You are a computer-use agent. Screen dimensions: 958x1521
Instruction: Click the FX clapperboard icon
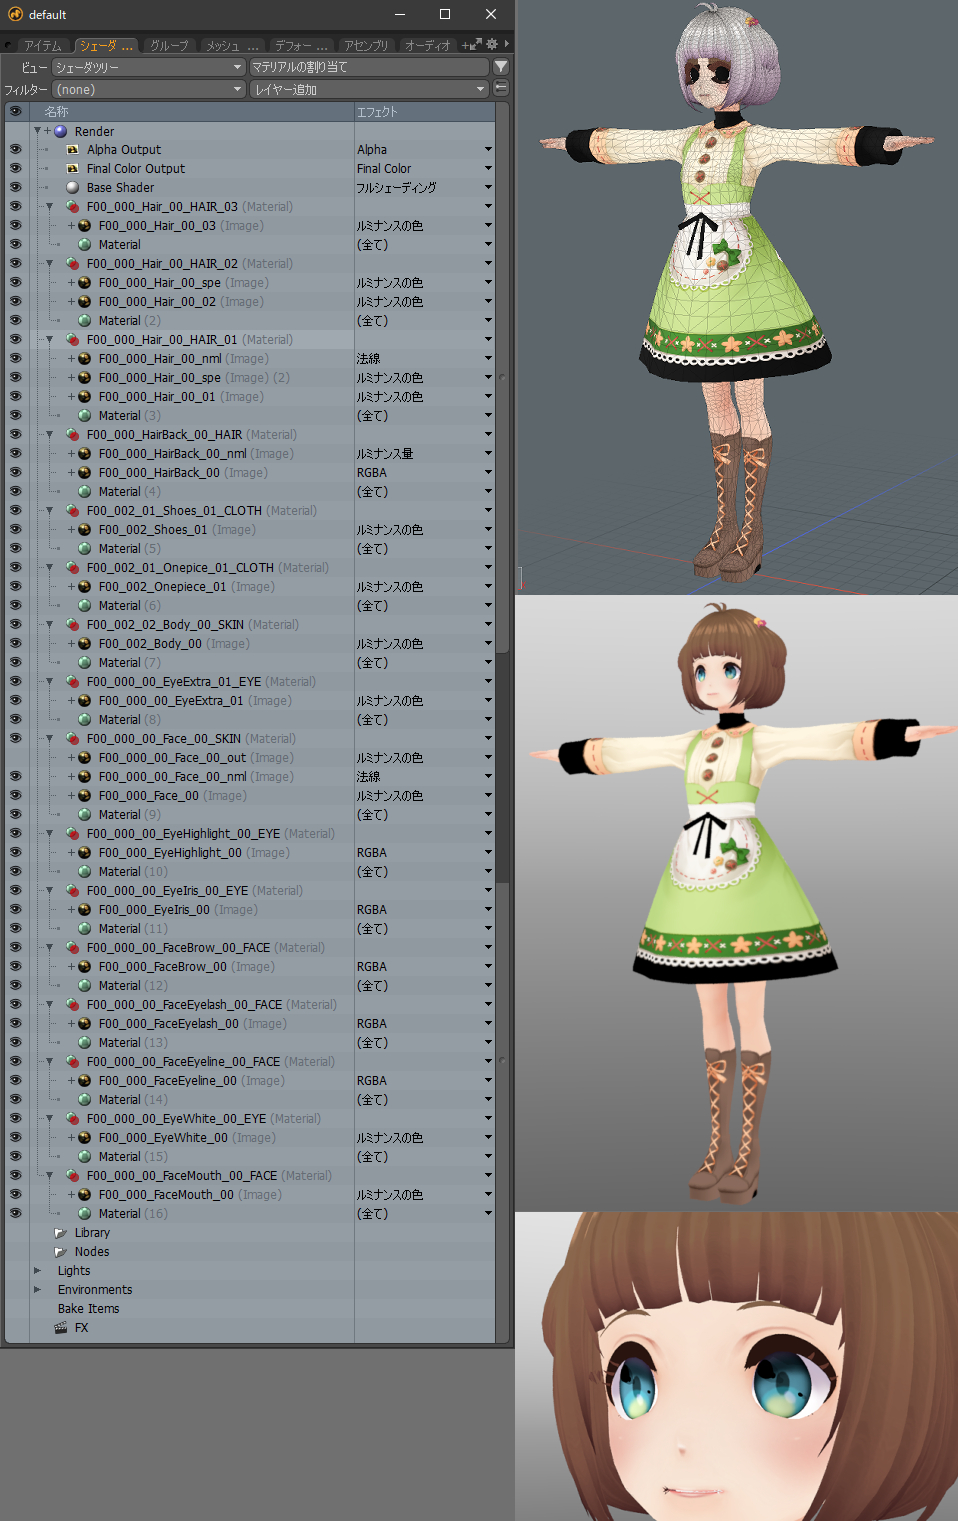tap(60, 1328)
